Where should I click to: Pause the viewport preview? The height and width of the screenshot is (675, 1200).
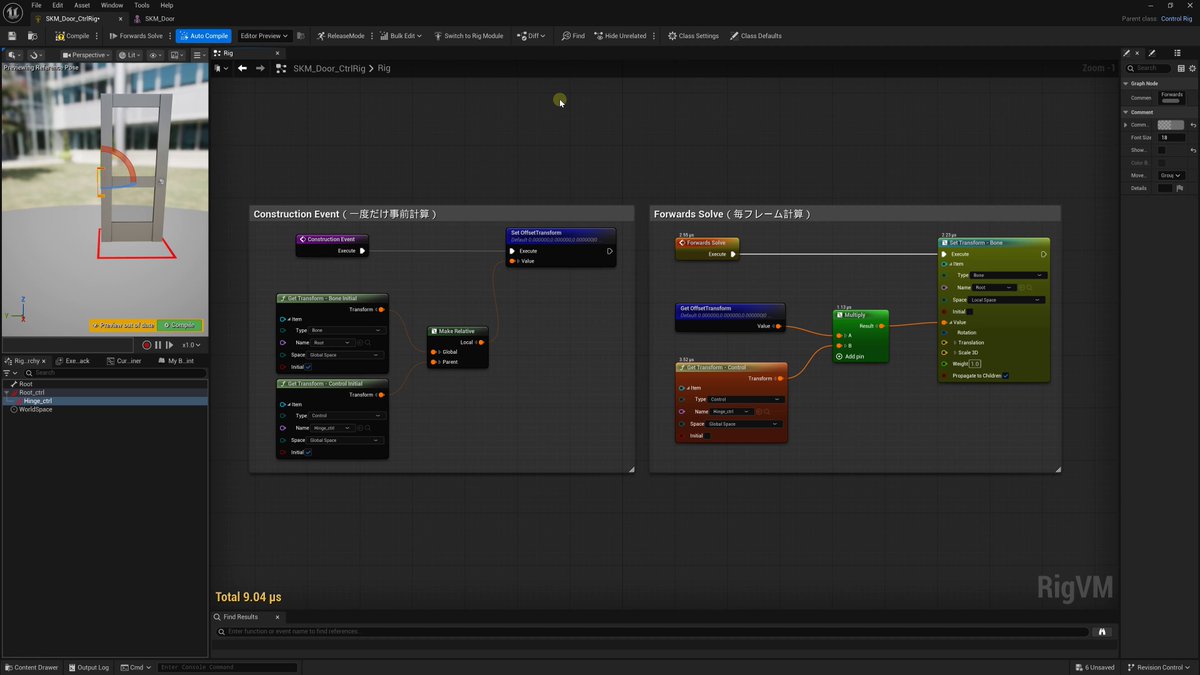158,345
